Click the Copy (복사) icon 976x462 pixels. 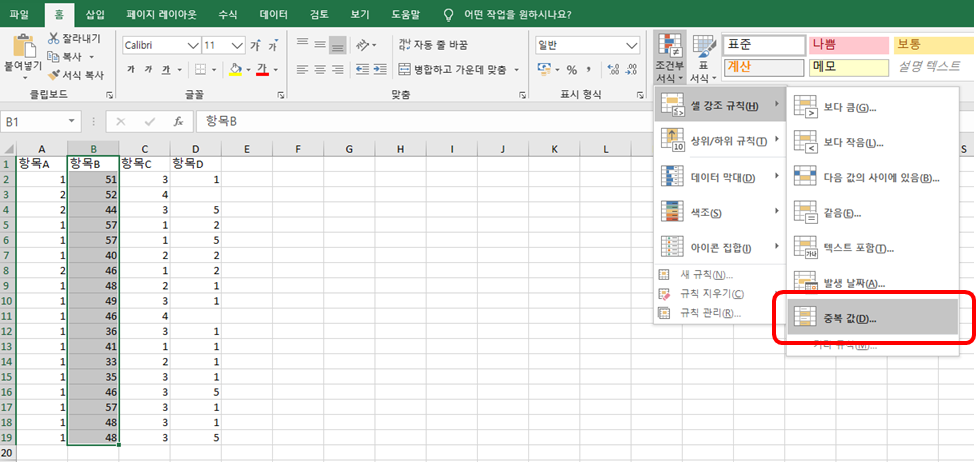(54, 57)
